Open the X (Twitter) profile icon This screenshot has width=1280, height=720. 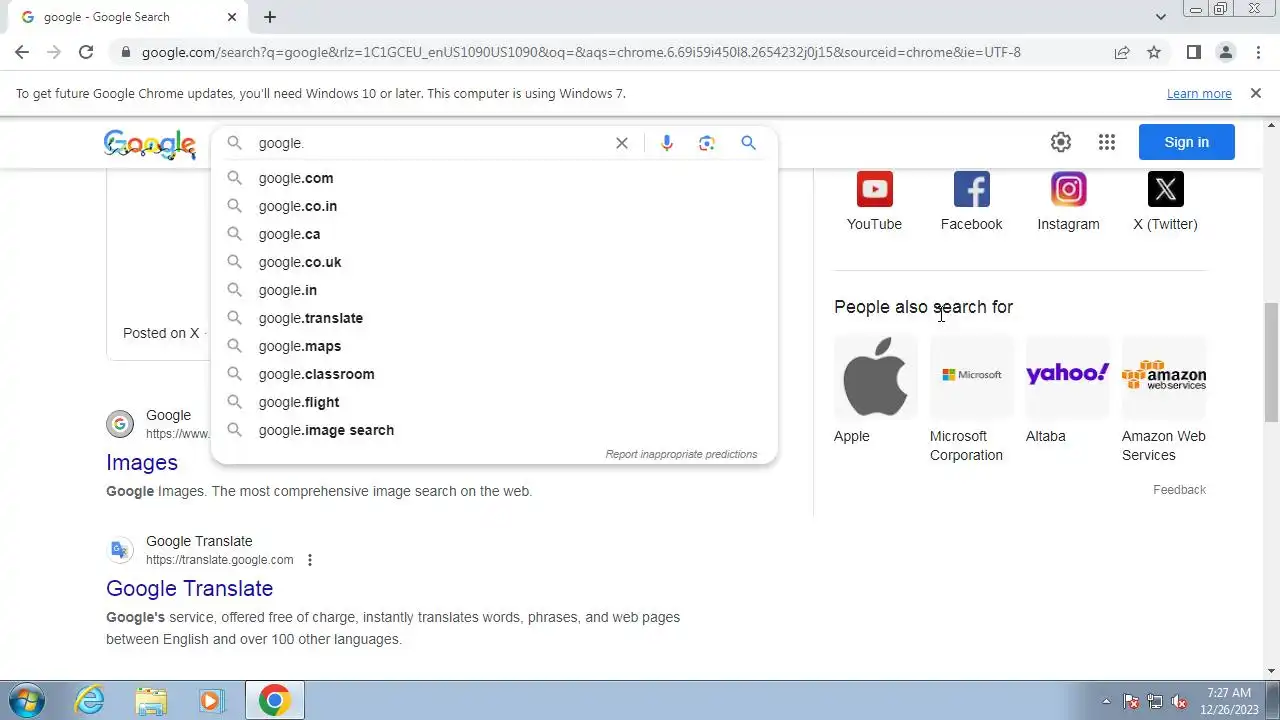pos(1165,189)
